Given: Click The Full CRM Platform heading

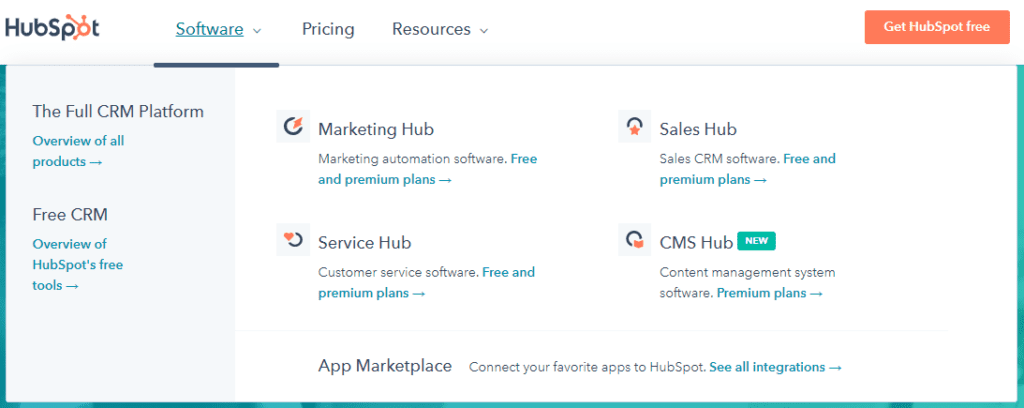Looking at the screenshot, I should 118,111.
